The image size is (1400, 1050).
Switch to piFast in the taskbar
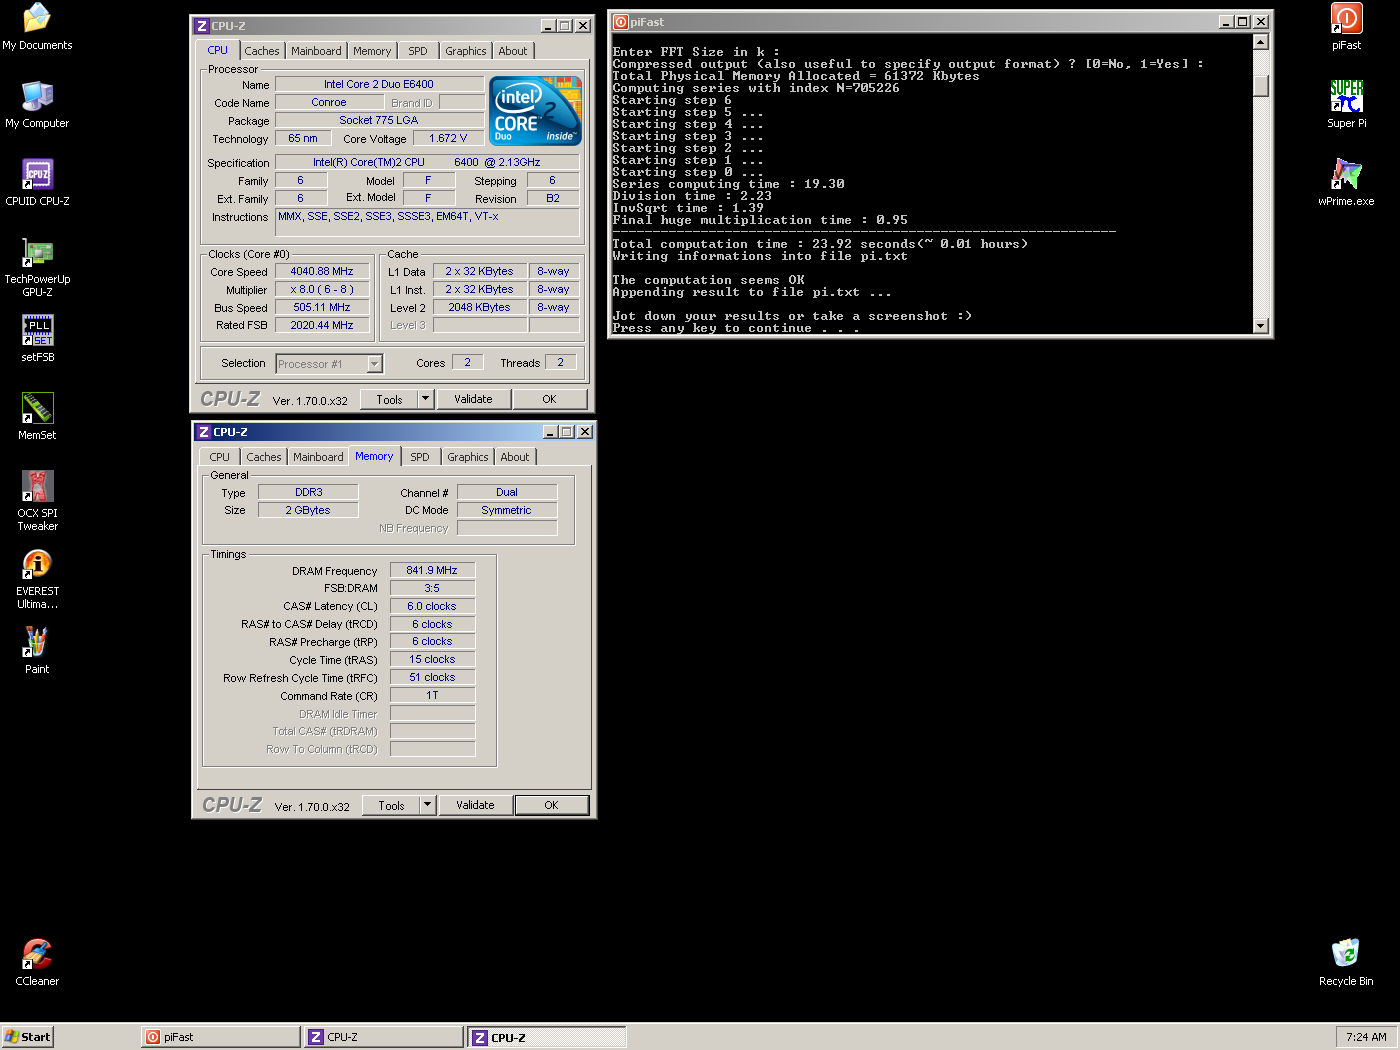[x=221, y=1037]
